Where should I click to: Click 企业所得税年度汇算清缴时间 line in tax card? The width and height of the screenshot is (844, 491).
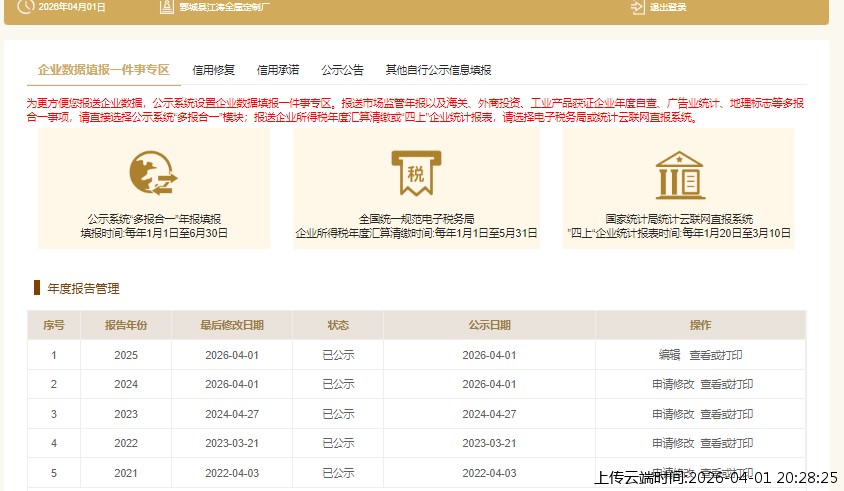pos(416,233)
